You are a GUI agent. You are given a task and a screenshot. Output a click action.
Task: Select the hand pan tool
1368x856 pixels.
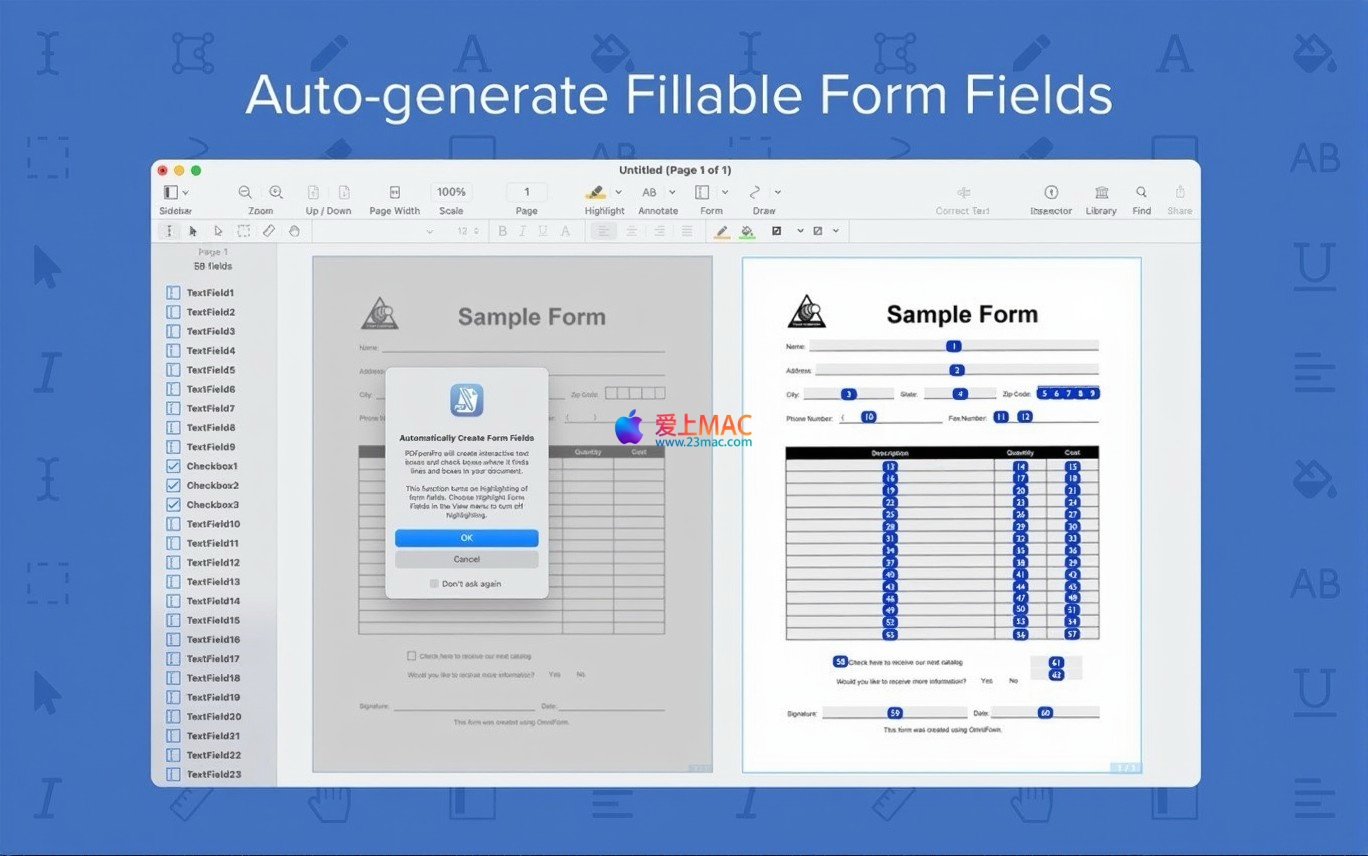[x=294, y=231]
